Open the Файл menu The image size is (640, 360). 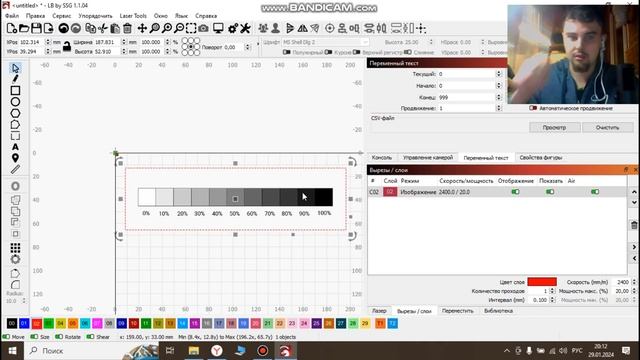click(x=12, y=16)
